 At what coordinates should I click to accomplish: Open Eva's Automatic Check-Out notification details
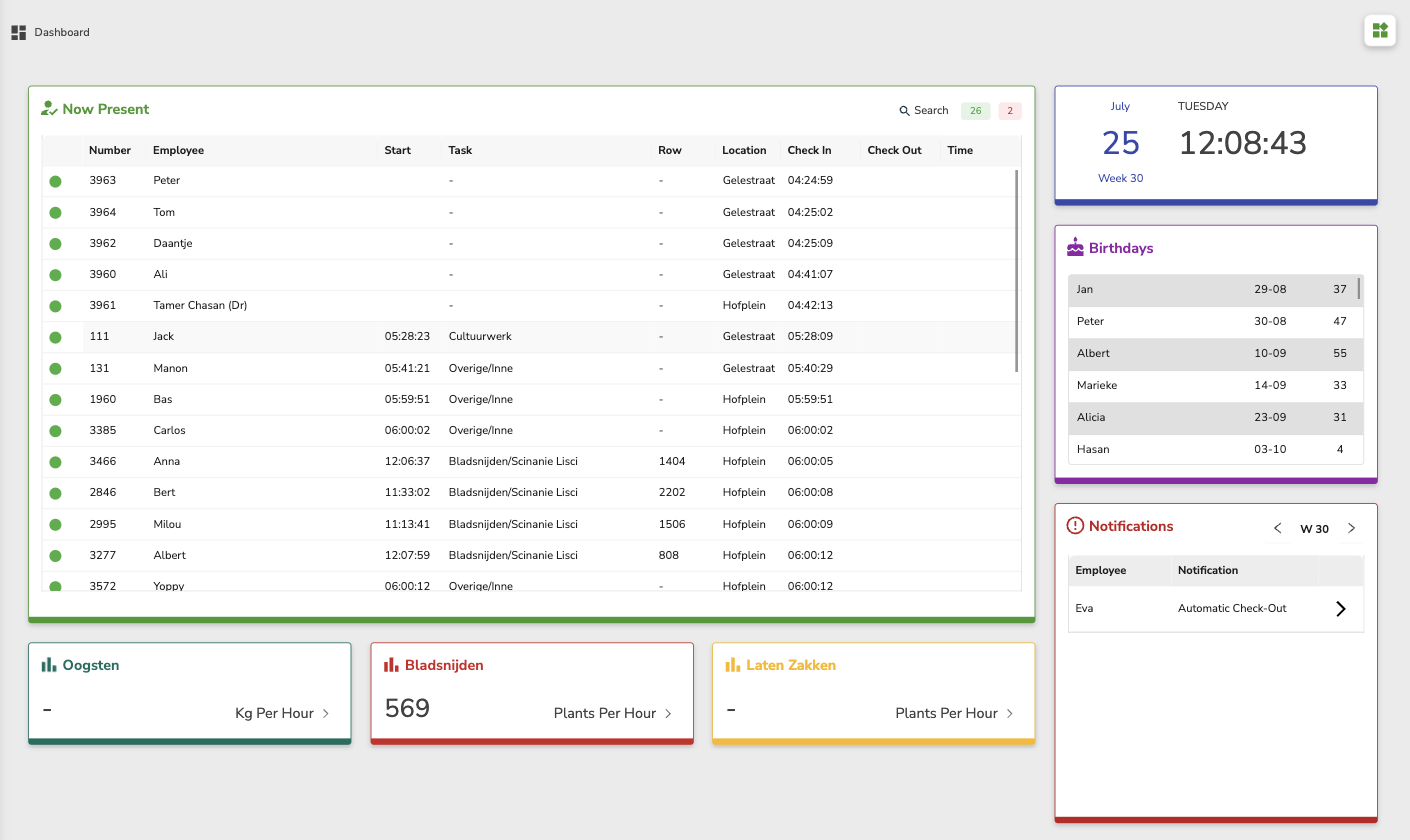tap(1341, 608)
